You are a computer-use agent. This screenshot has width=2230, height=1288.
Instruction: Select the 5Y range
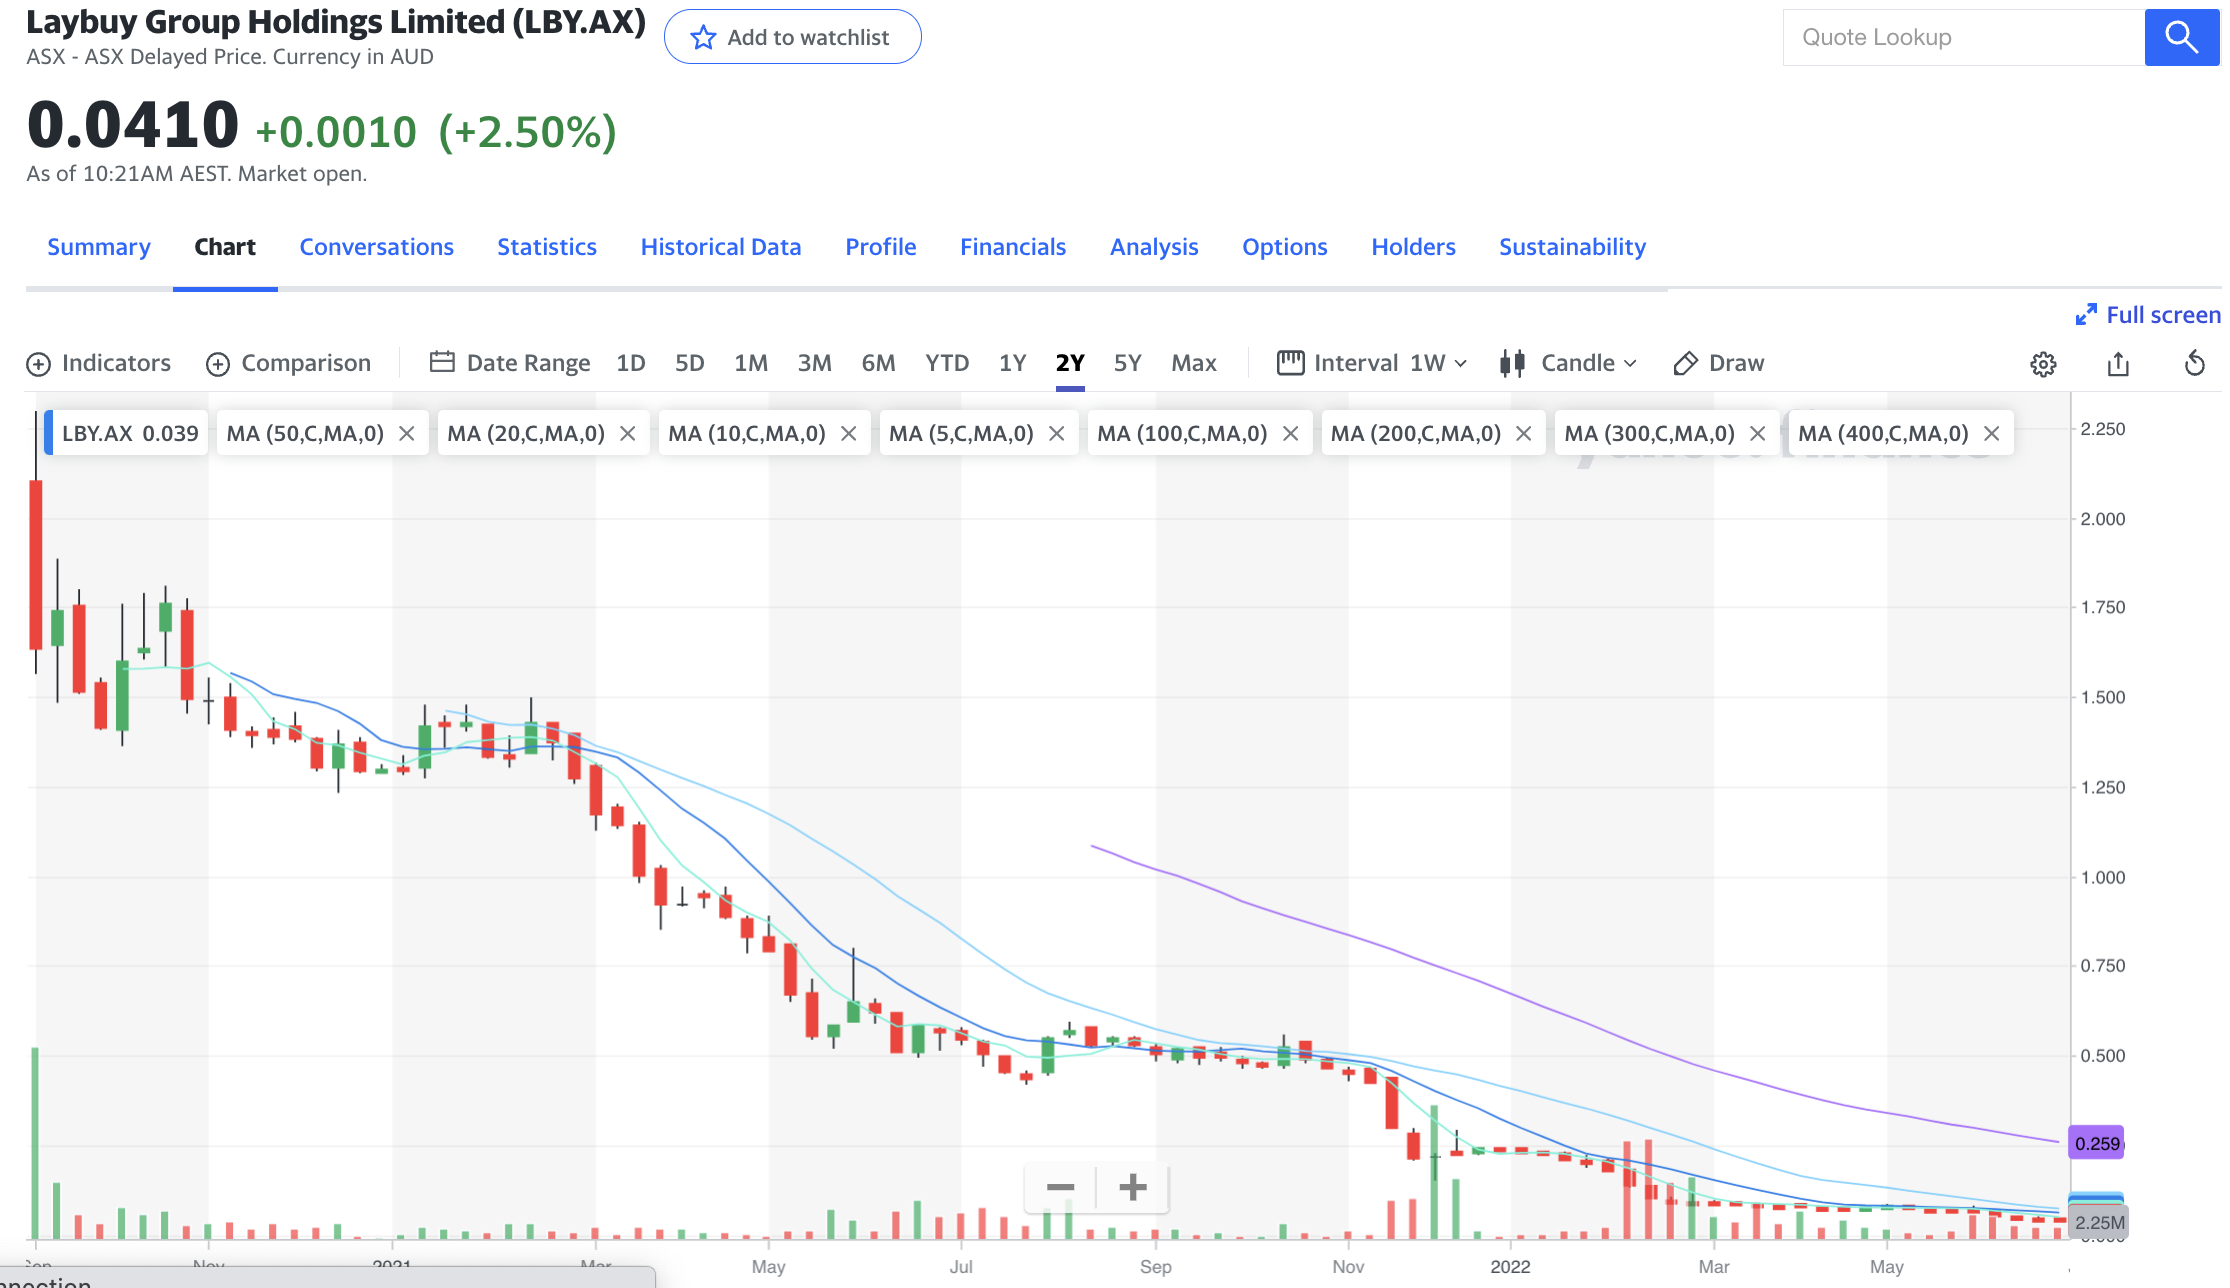click(1128, 363)
